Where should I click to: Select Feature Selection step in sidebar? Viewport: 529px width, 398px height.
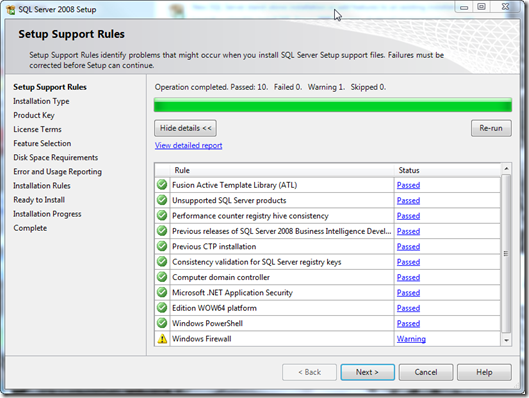[42, 143]
